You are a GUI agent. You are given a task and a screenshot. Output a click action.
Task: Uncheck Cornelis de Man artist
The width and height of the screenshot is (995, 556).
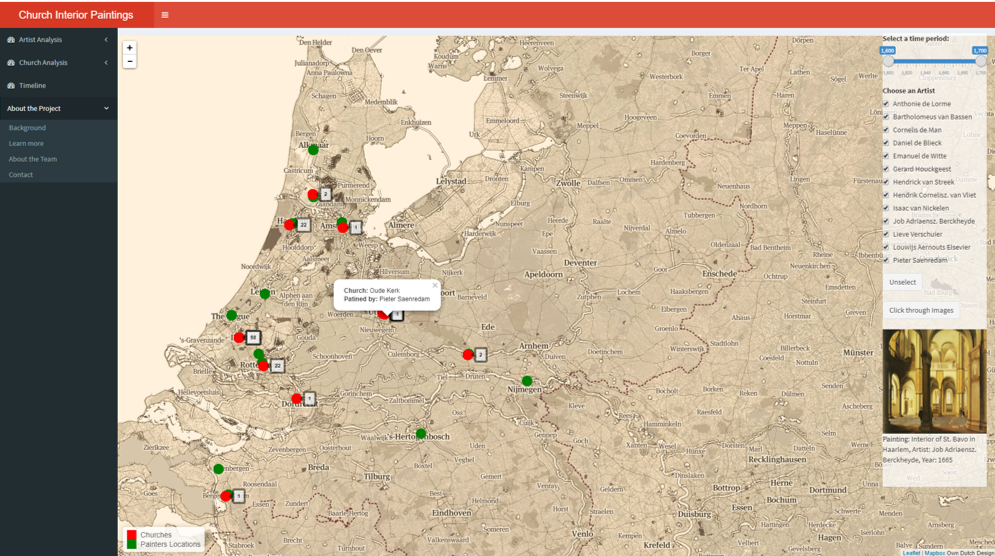point(886,129)
